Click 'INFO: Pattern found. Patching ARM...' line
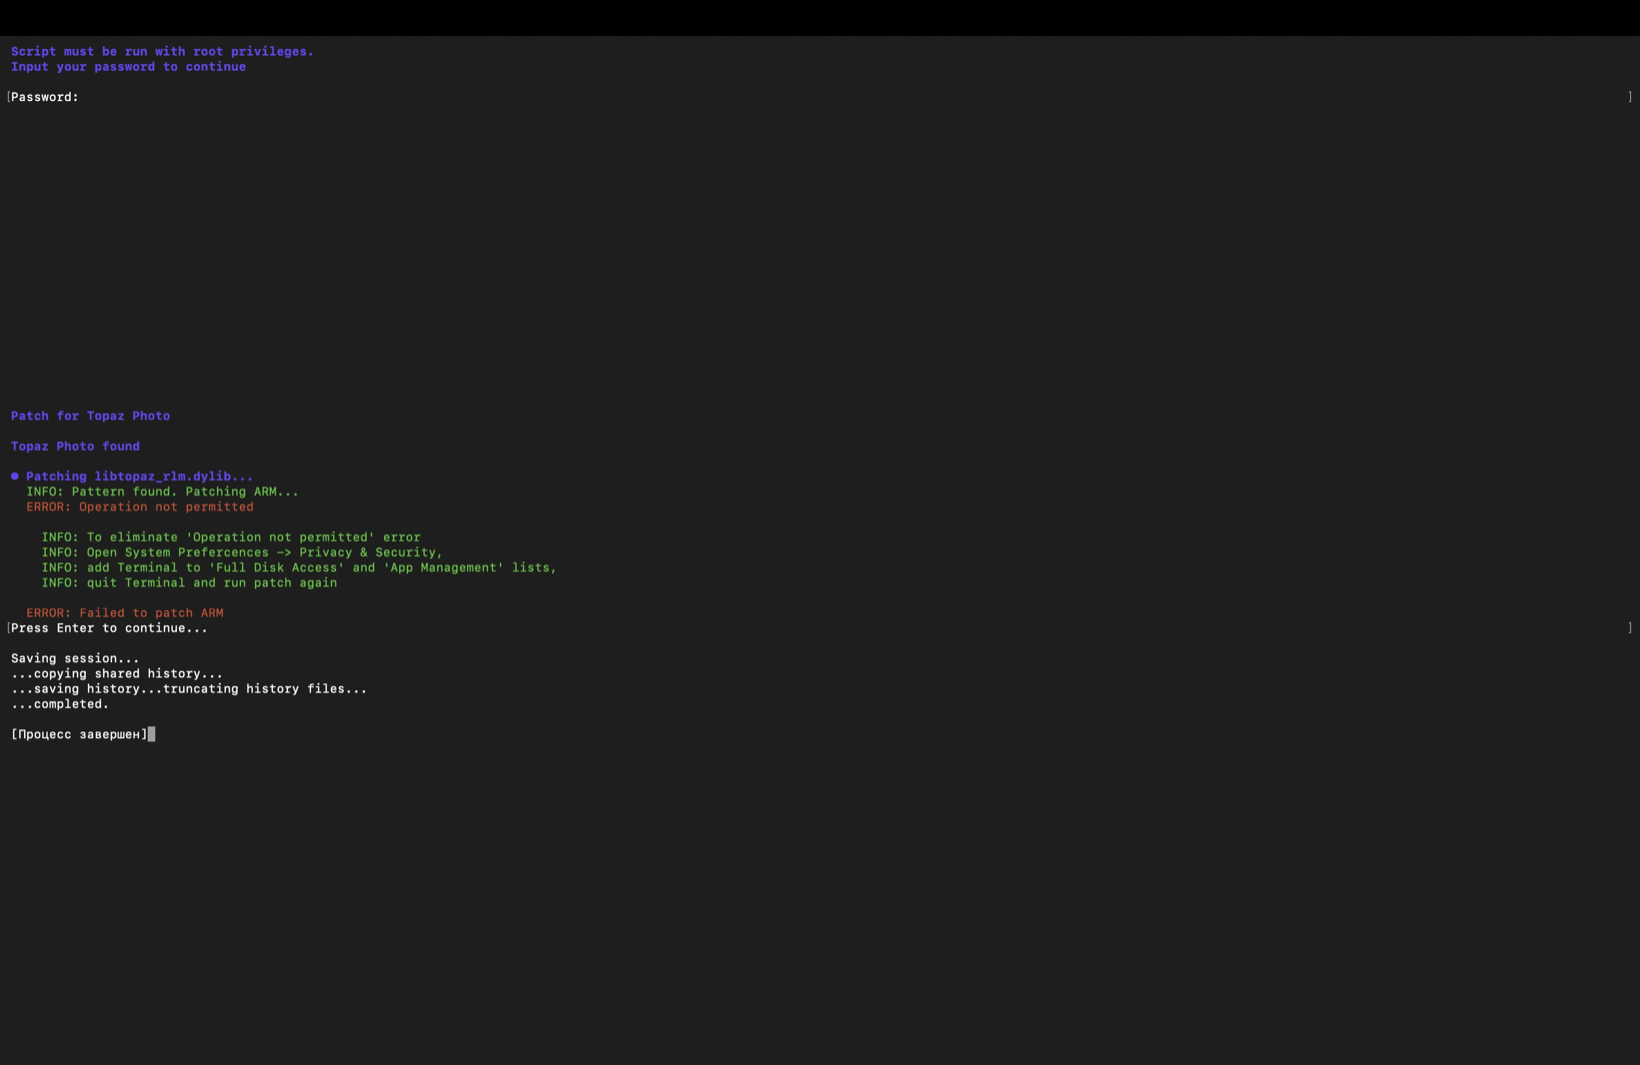Image resolution: width=1640 pixels, height=1065 pixels. pos(162,492)
